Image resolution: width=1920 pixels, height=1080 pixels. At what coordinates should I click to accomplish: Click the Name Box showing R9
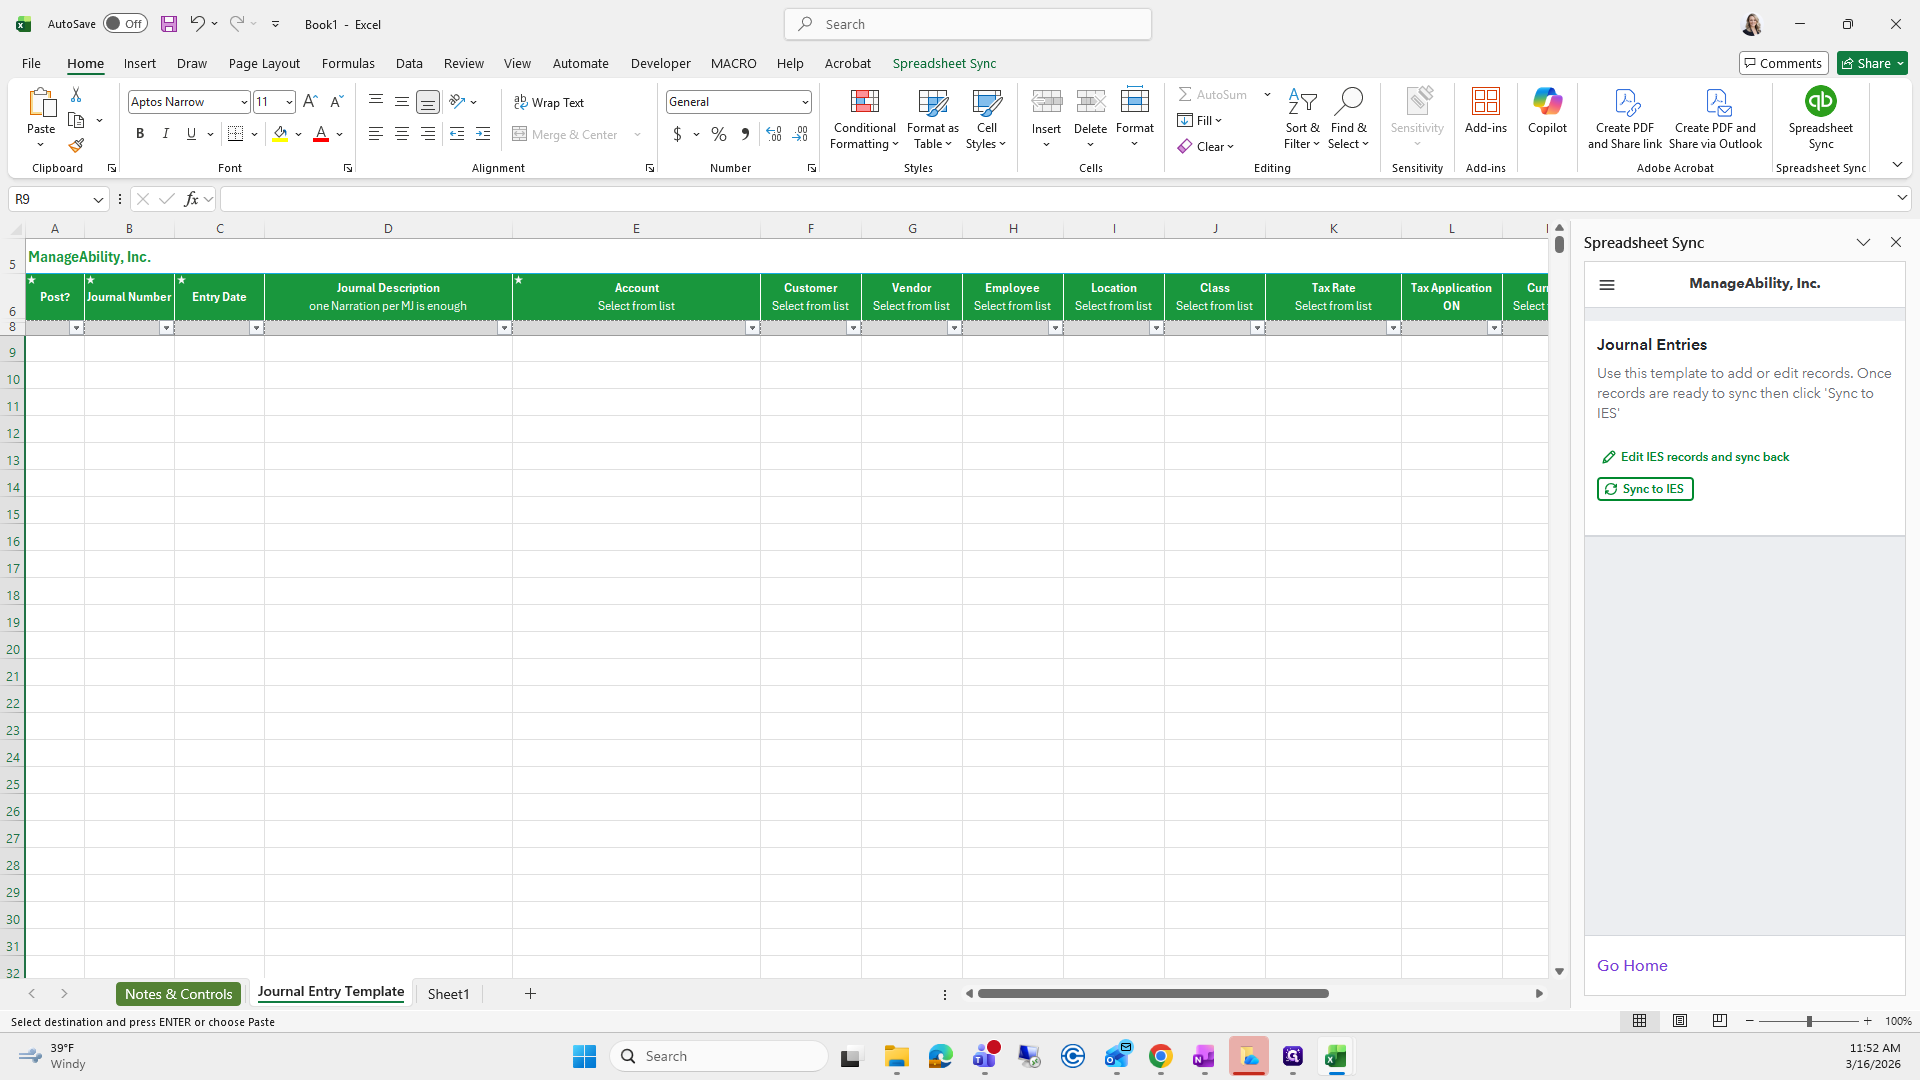click(x=50, y=199)
